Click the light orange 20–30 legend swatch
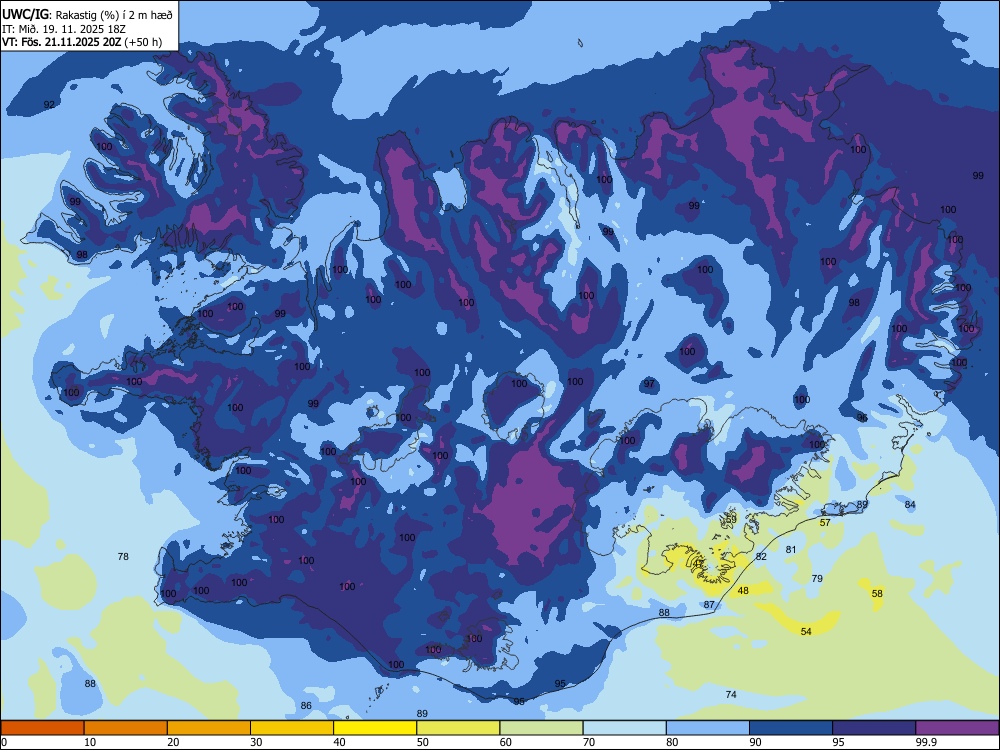 coord(209,728)
